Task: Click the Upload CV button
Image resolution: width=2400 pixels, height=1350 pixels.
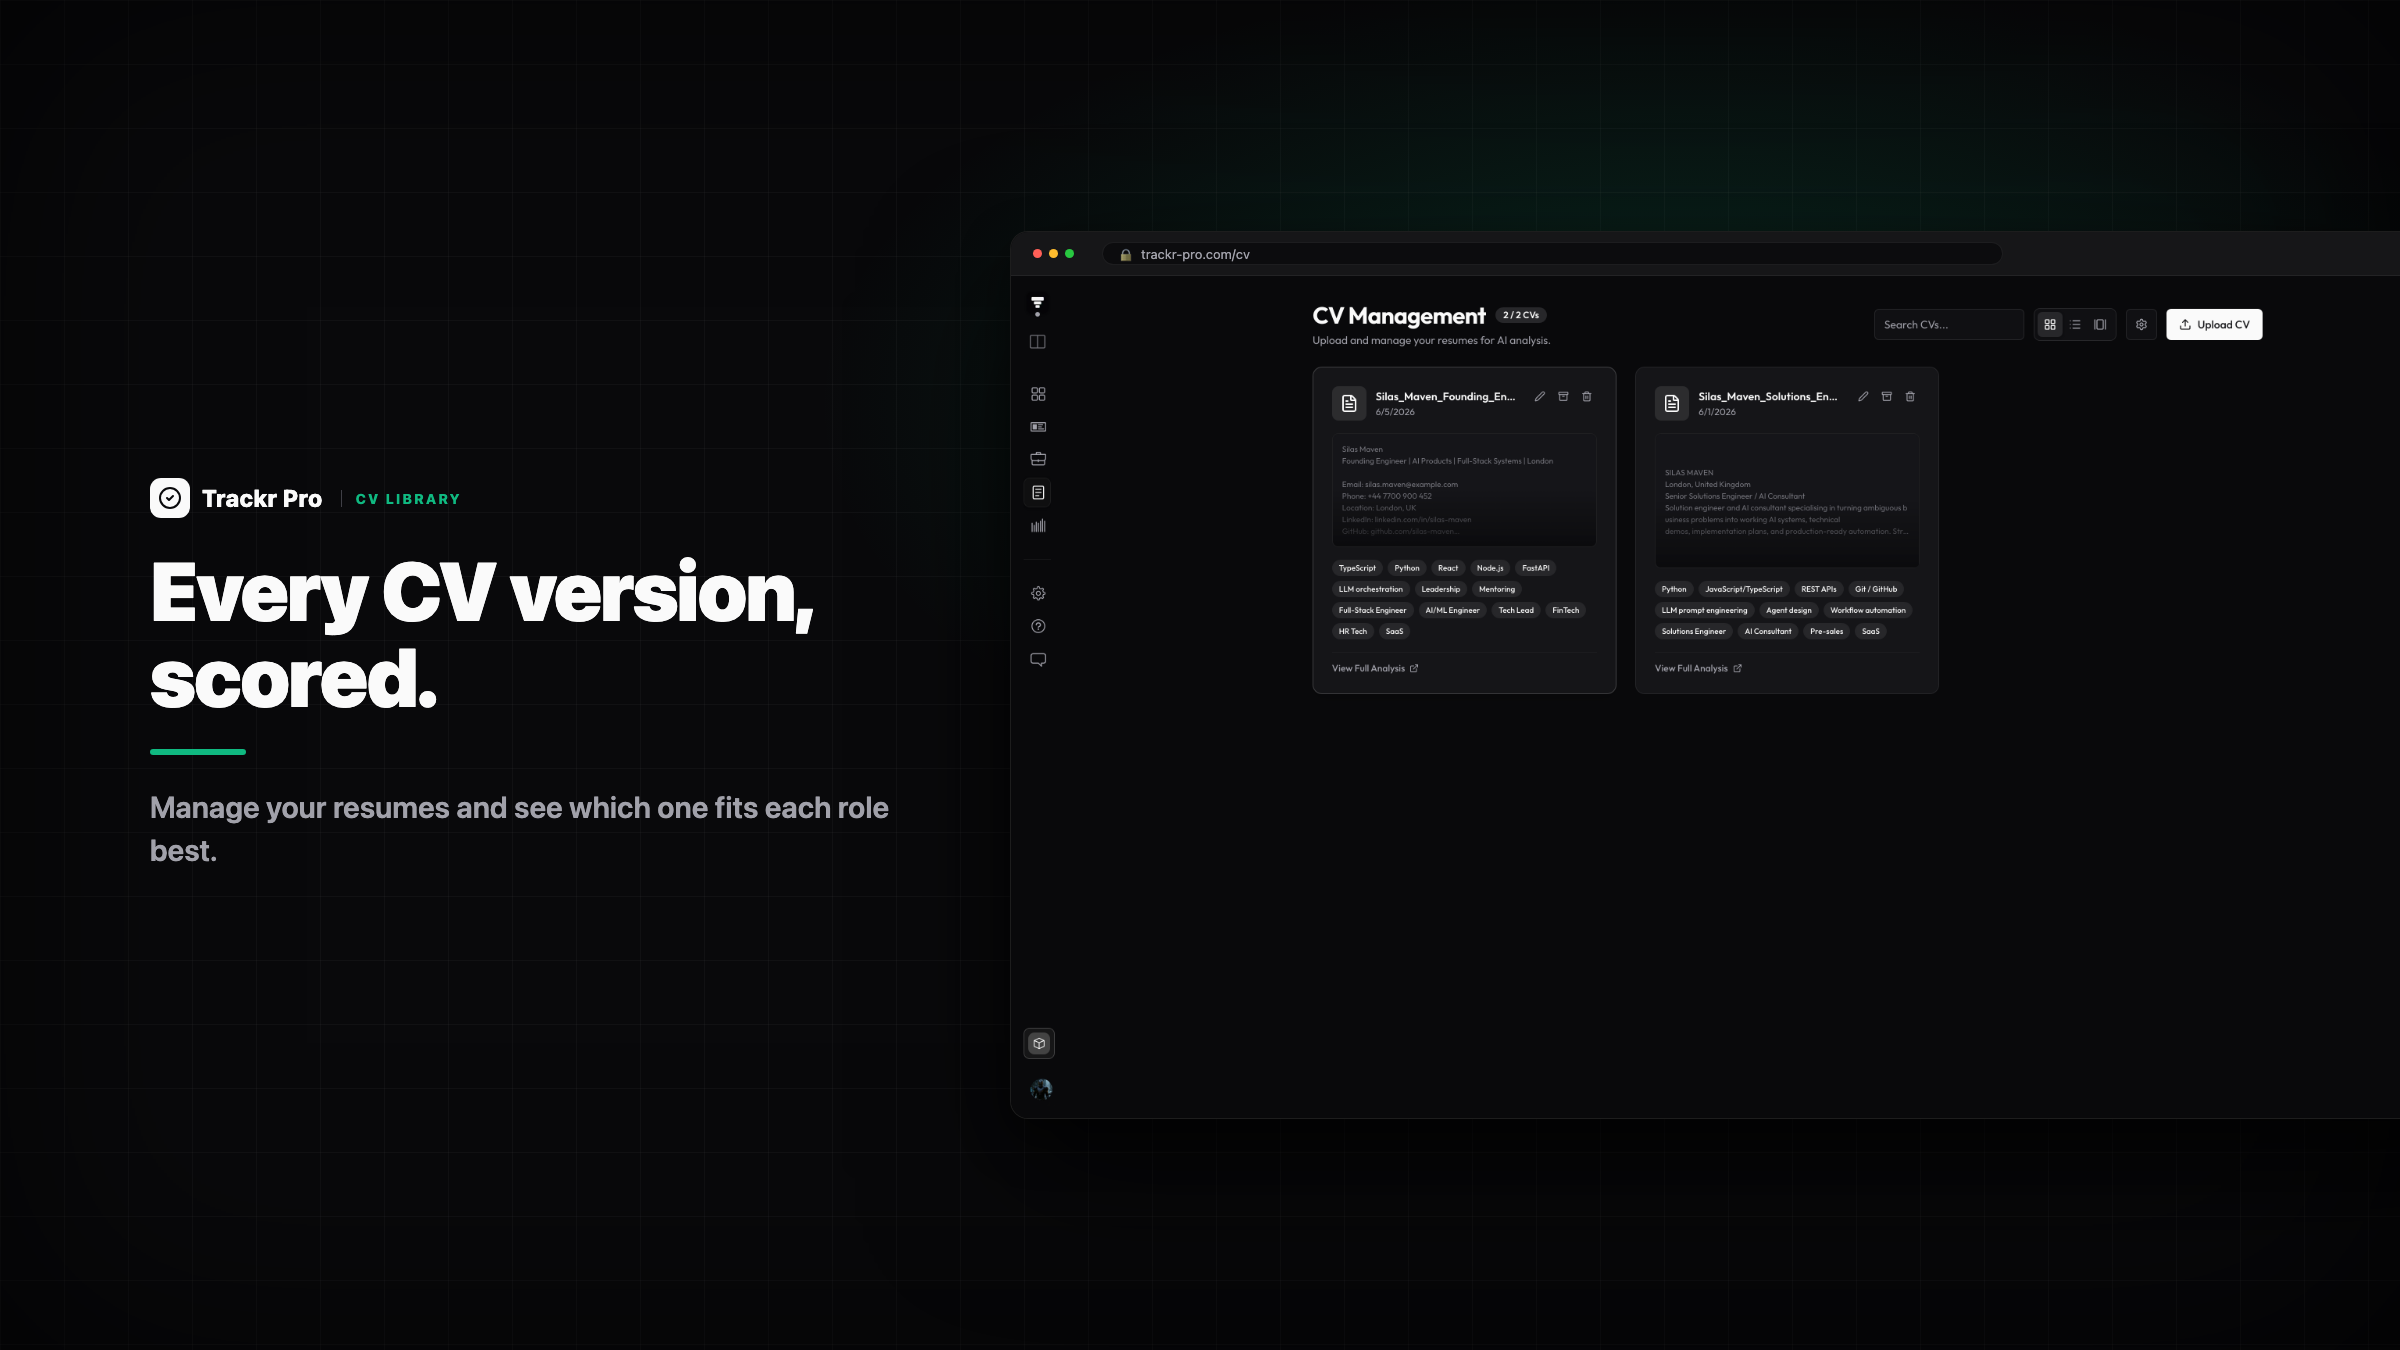Action: point(2214,325)
